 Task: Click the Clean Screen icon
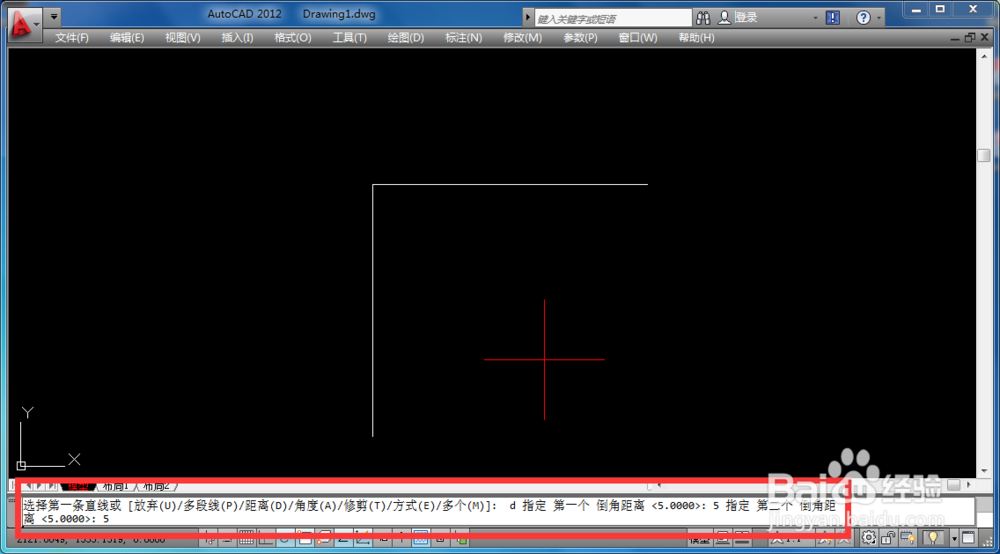(x=968, y=538)
